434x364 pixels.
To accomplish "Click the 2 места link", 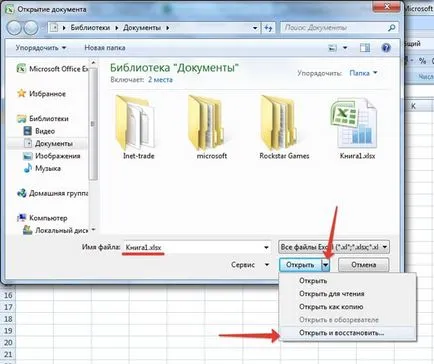I will 160,80.
